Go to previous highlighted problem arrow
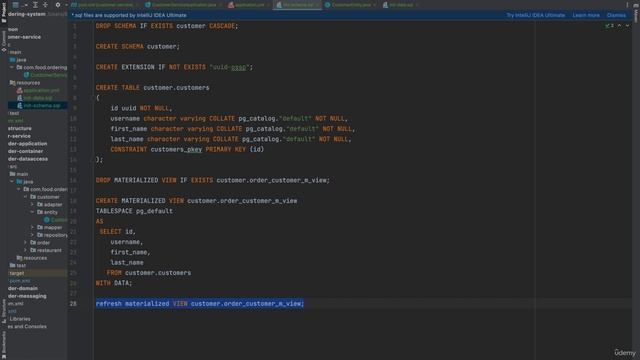Screen dimensions: 640x360 pyautogui.click(x=620, y=26)
